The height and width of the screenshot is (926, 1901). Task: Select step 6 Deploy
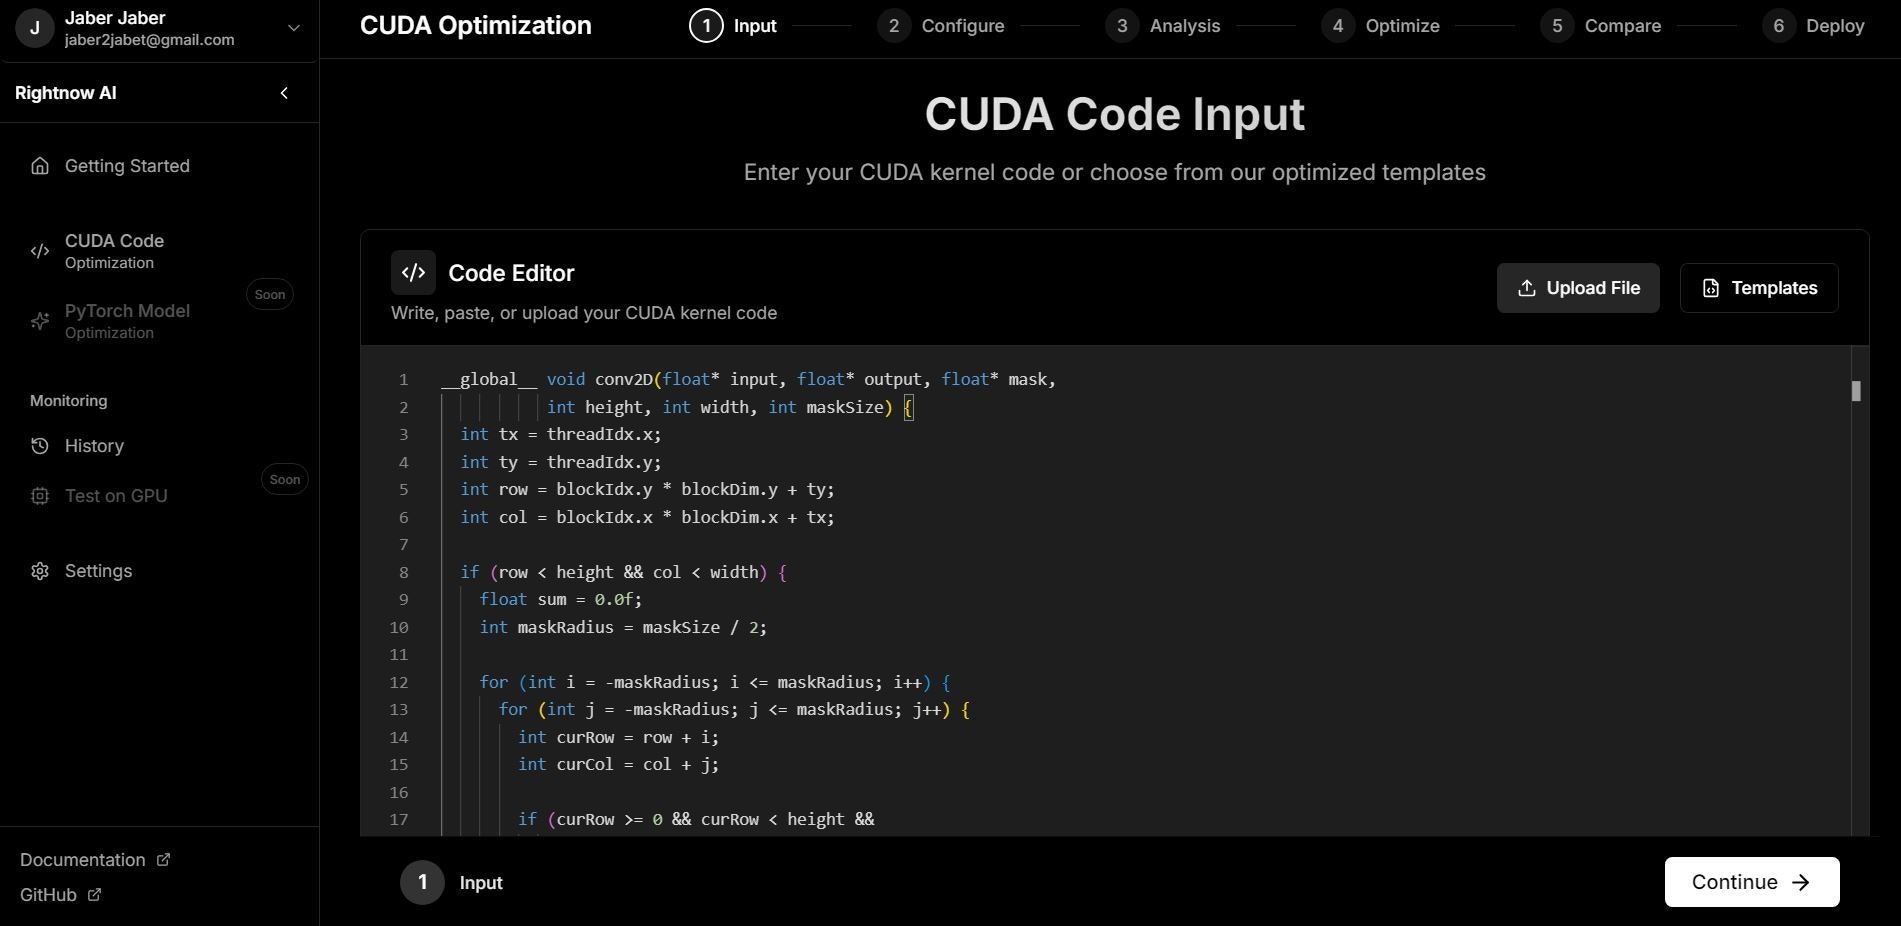click(1814, 26)
